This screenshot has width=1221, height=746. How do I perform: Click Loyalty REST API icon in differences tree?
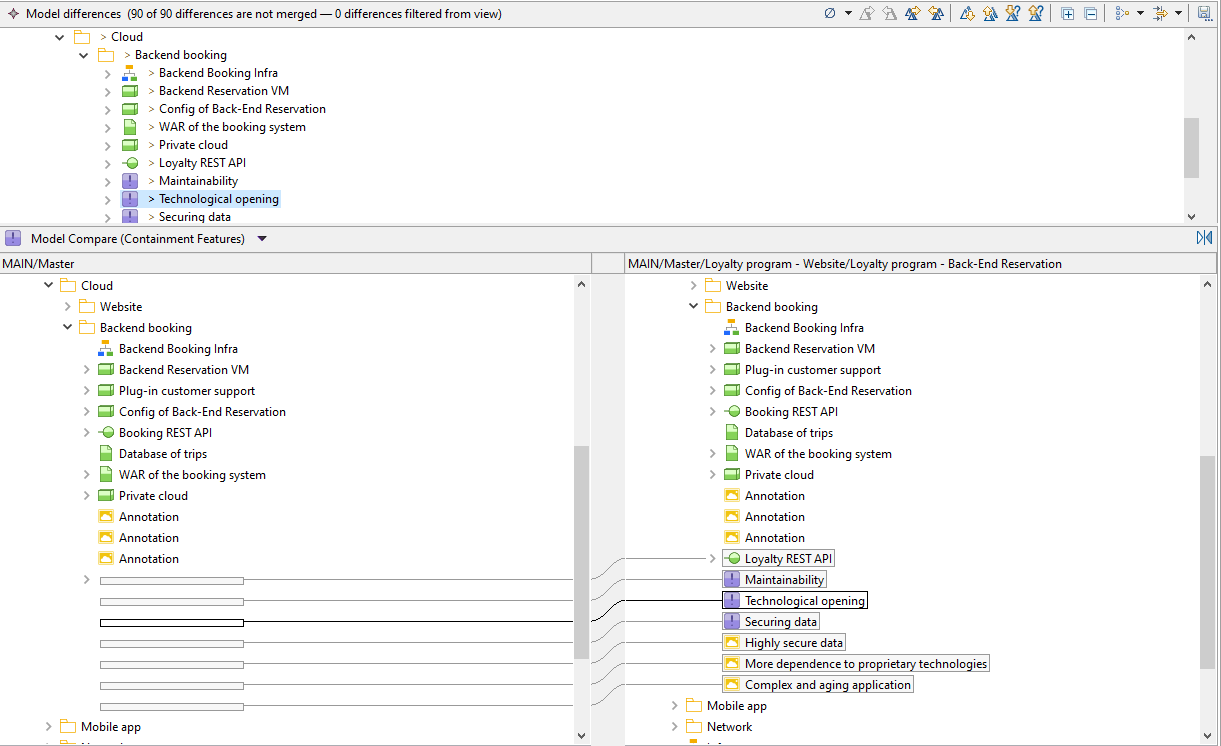pyautogui.click(x=129, y=163)
